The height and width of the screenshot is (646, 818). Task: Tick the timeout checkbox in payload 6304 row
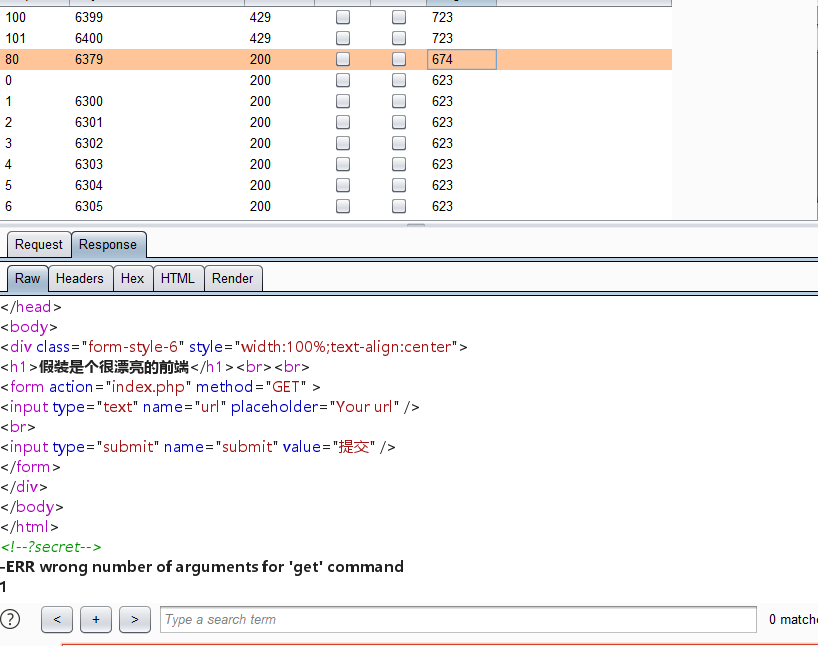click(x=399, y=185)
